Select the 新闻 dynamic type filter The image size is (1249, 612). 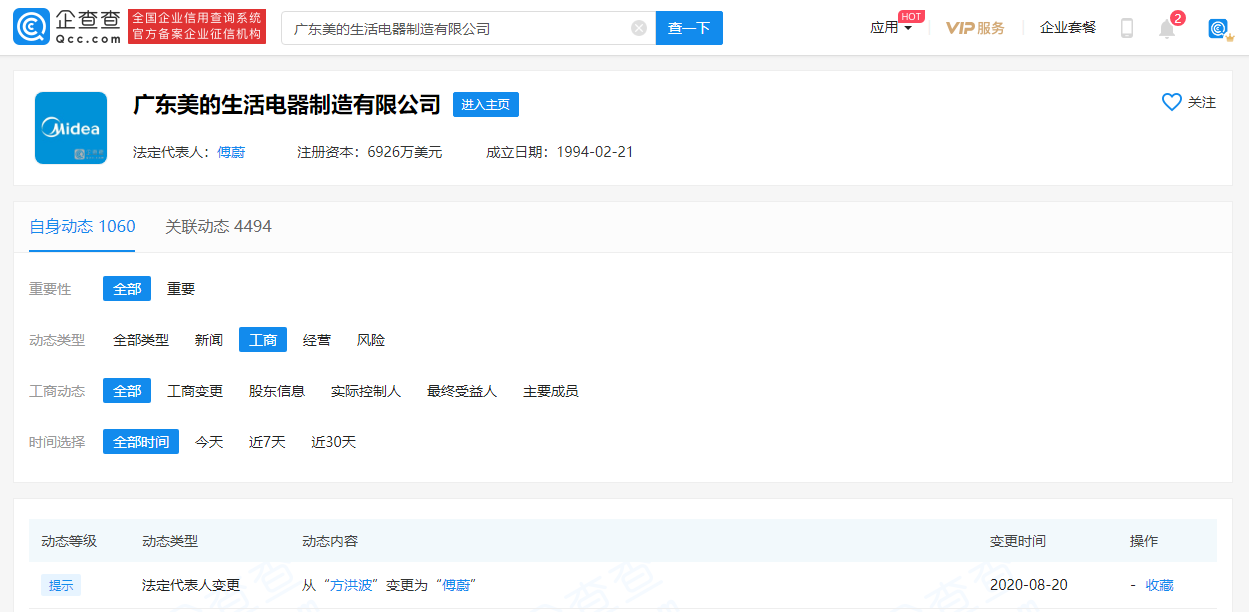coord(208,339)
